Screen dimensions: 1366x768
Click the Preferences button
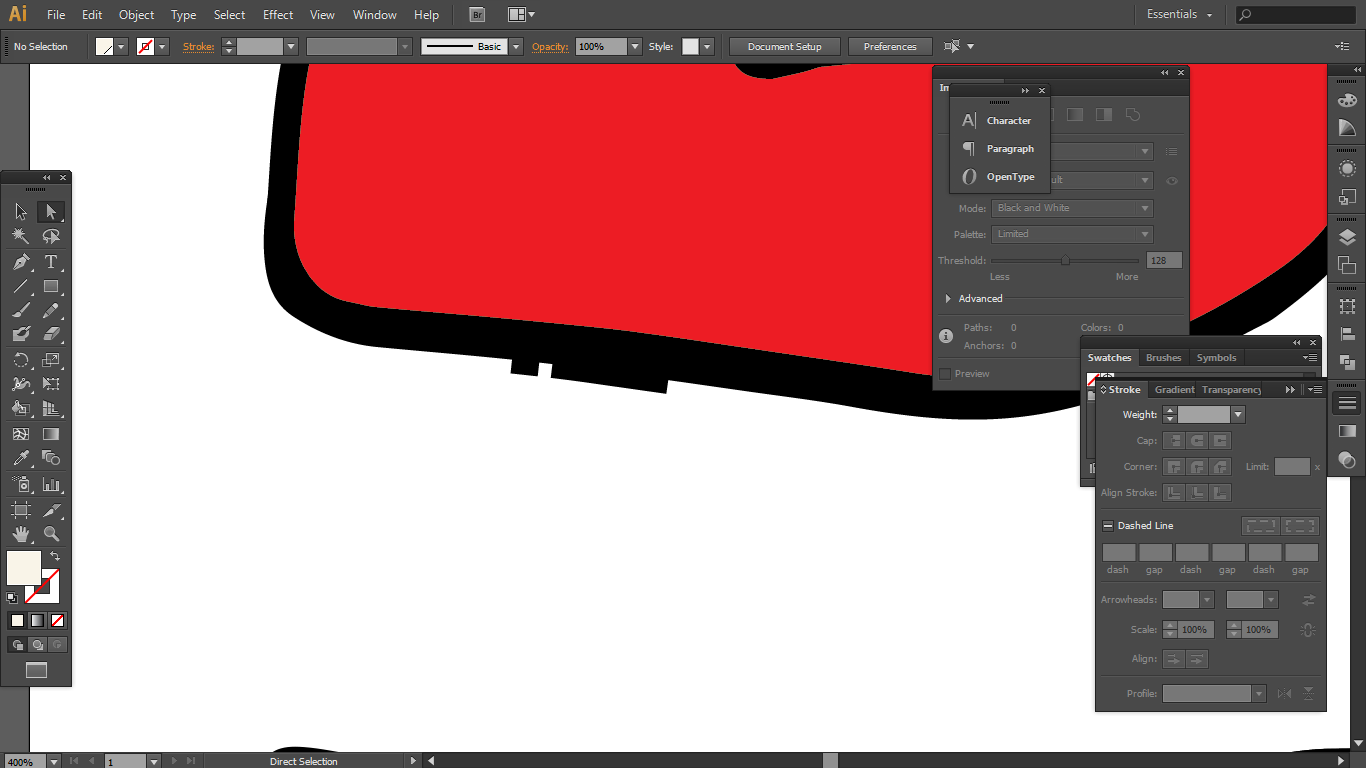890,47
